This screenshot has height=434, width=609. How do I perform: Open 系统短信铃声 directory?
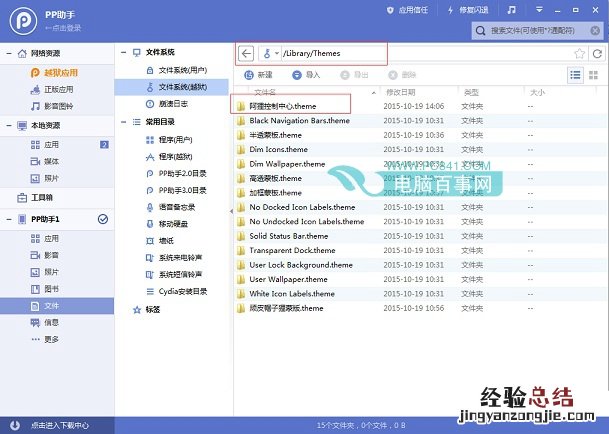point(174,274)
